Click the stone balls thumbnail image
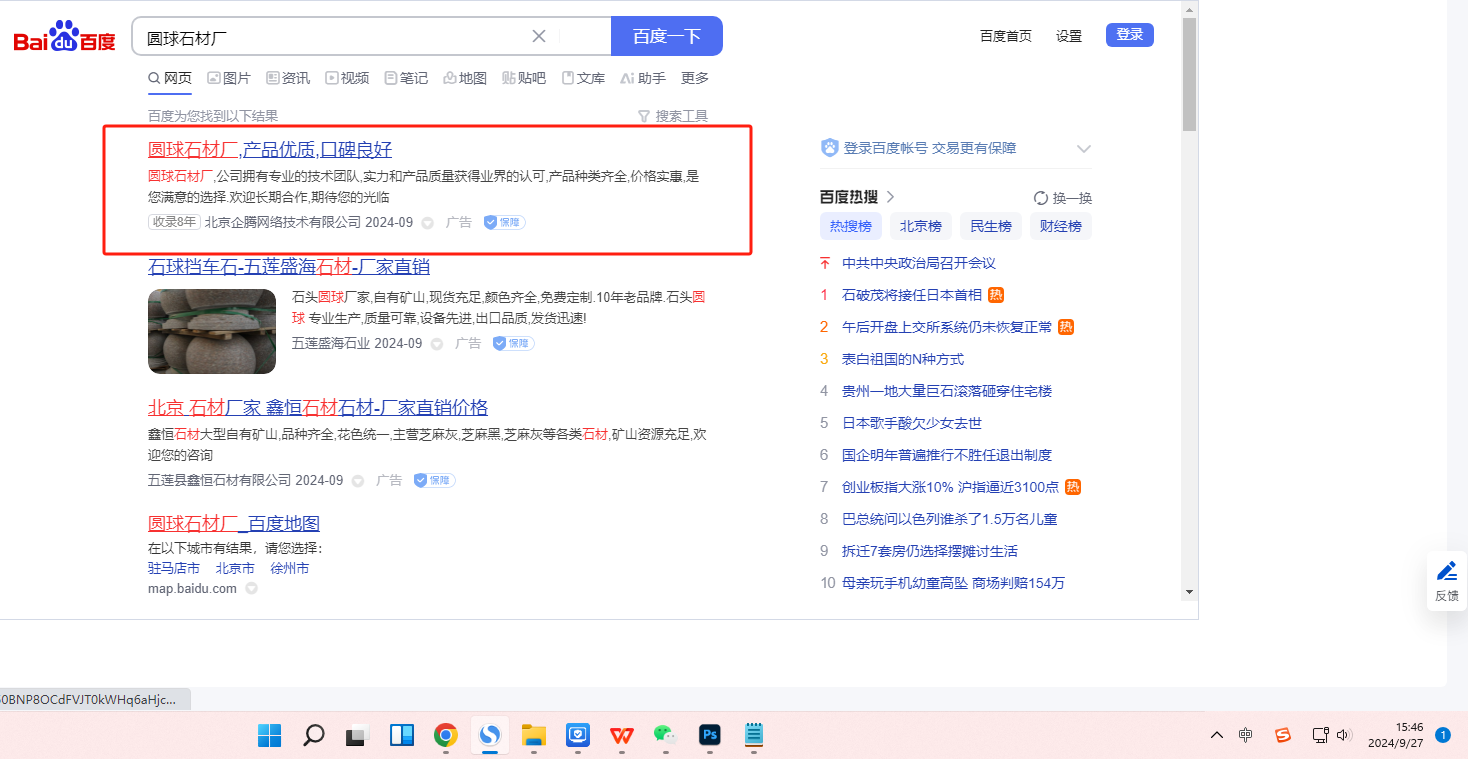 point(212,332)
